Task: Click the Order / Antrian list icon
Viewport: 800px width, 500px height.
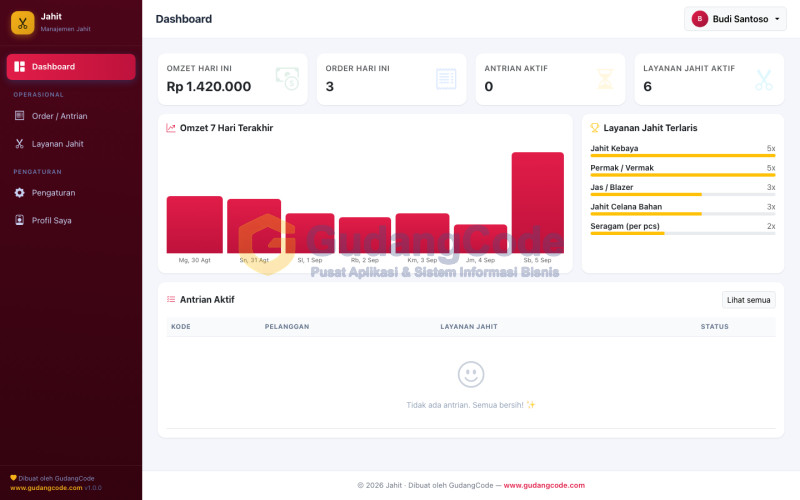Action: coord(19,116)
